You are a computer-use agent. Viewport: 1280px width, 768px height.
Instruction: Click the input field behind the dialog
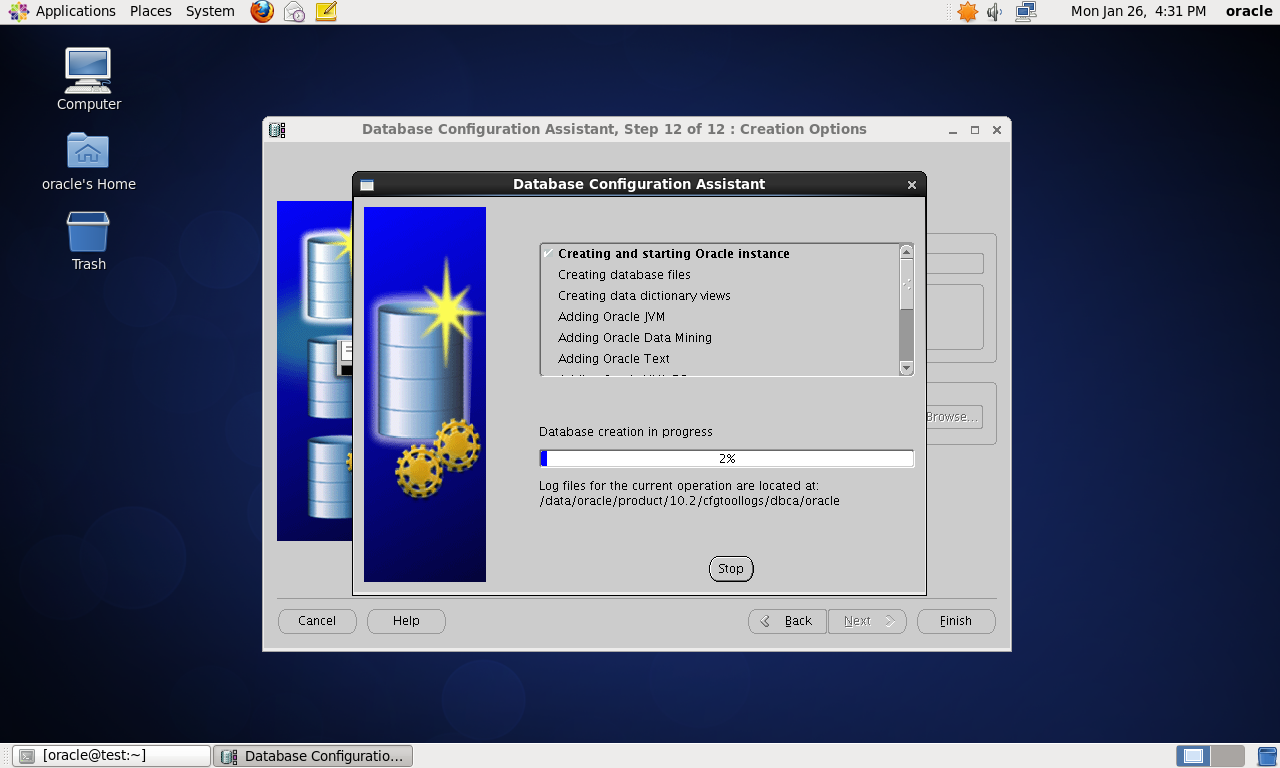[955, 264]
